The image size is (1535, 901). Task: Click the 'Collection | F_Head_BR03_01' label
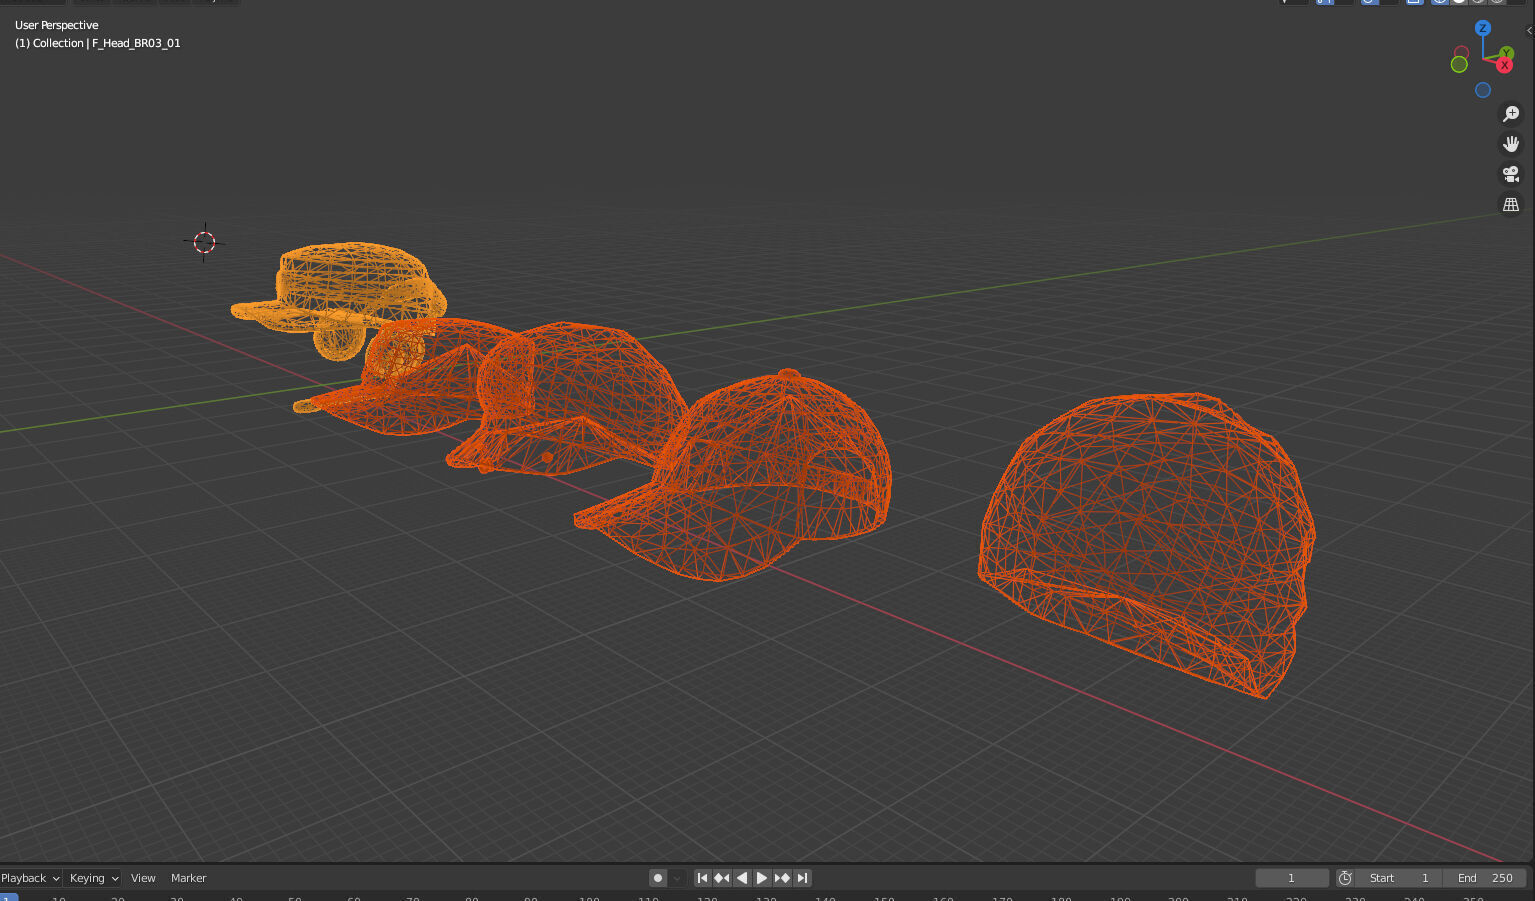click(x=97, y=43)
